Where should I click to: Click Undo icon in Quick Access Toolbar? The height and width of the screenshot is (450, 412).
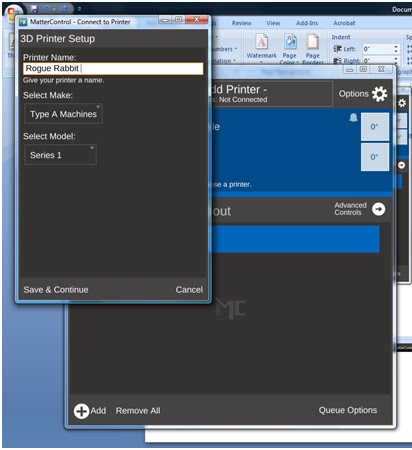tap(46, 9)
